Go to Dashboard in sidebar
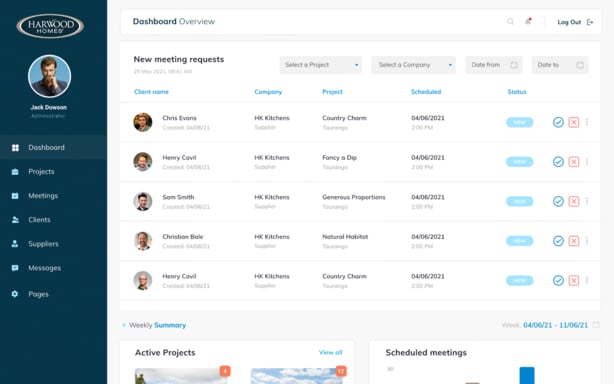The image size is (614, 384). (53, 148)
